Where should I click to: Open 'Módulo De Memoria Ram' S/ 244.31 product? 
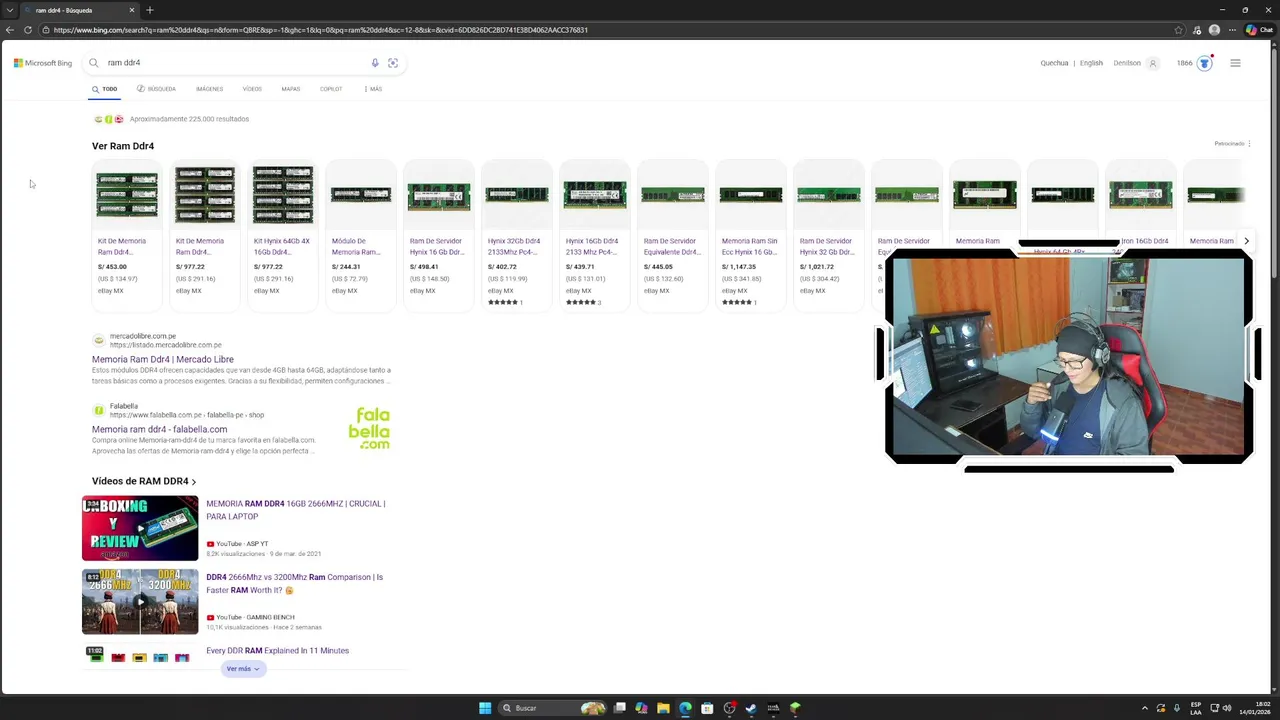(361, 235)
